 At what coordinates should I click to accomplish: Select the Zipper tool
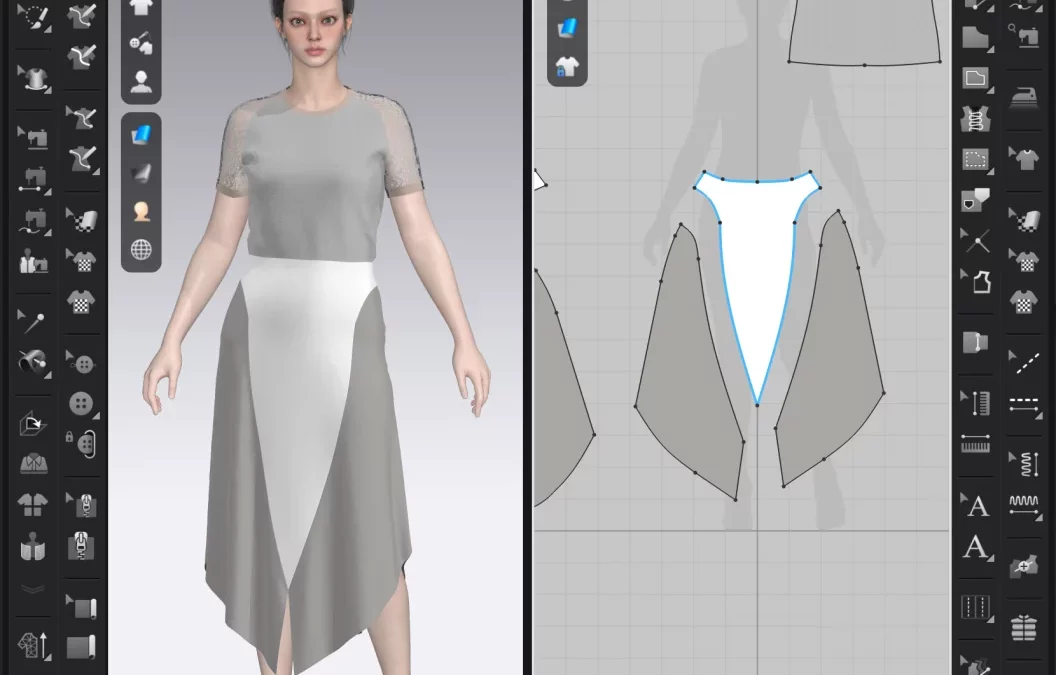[82, 548]
